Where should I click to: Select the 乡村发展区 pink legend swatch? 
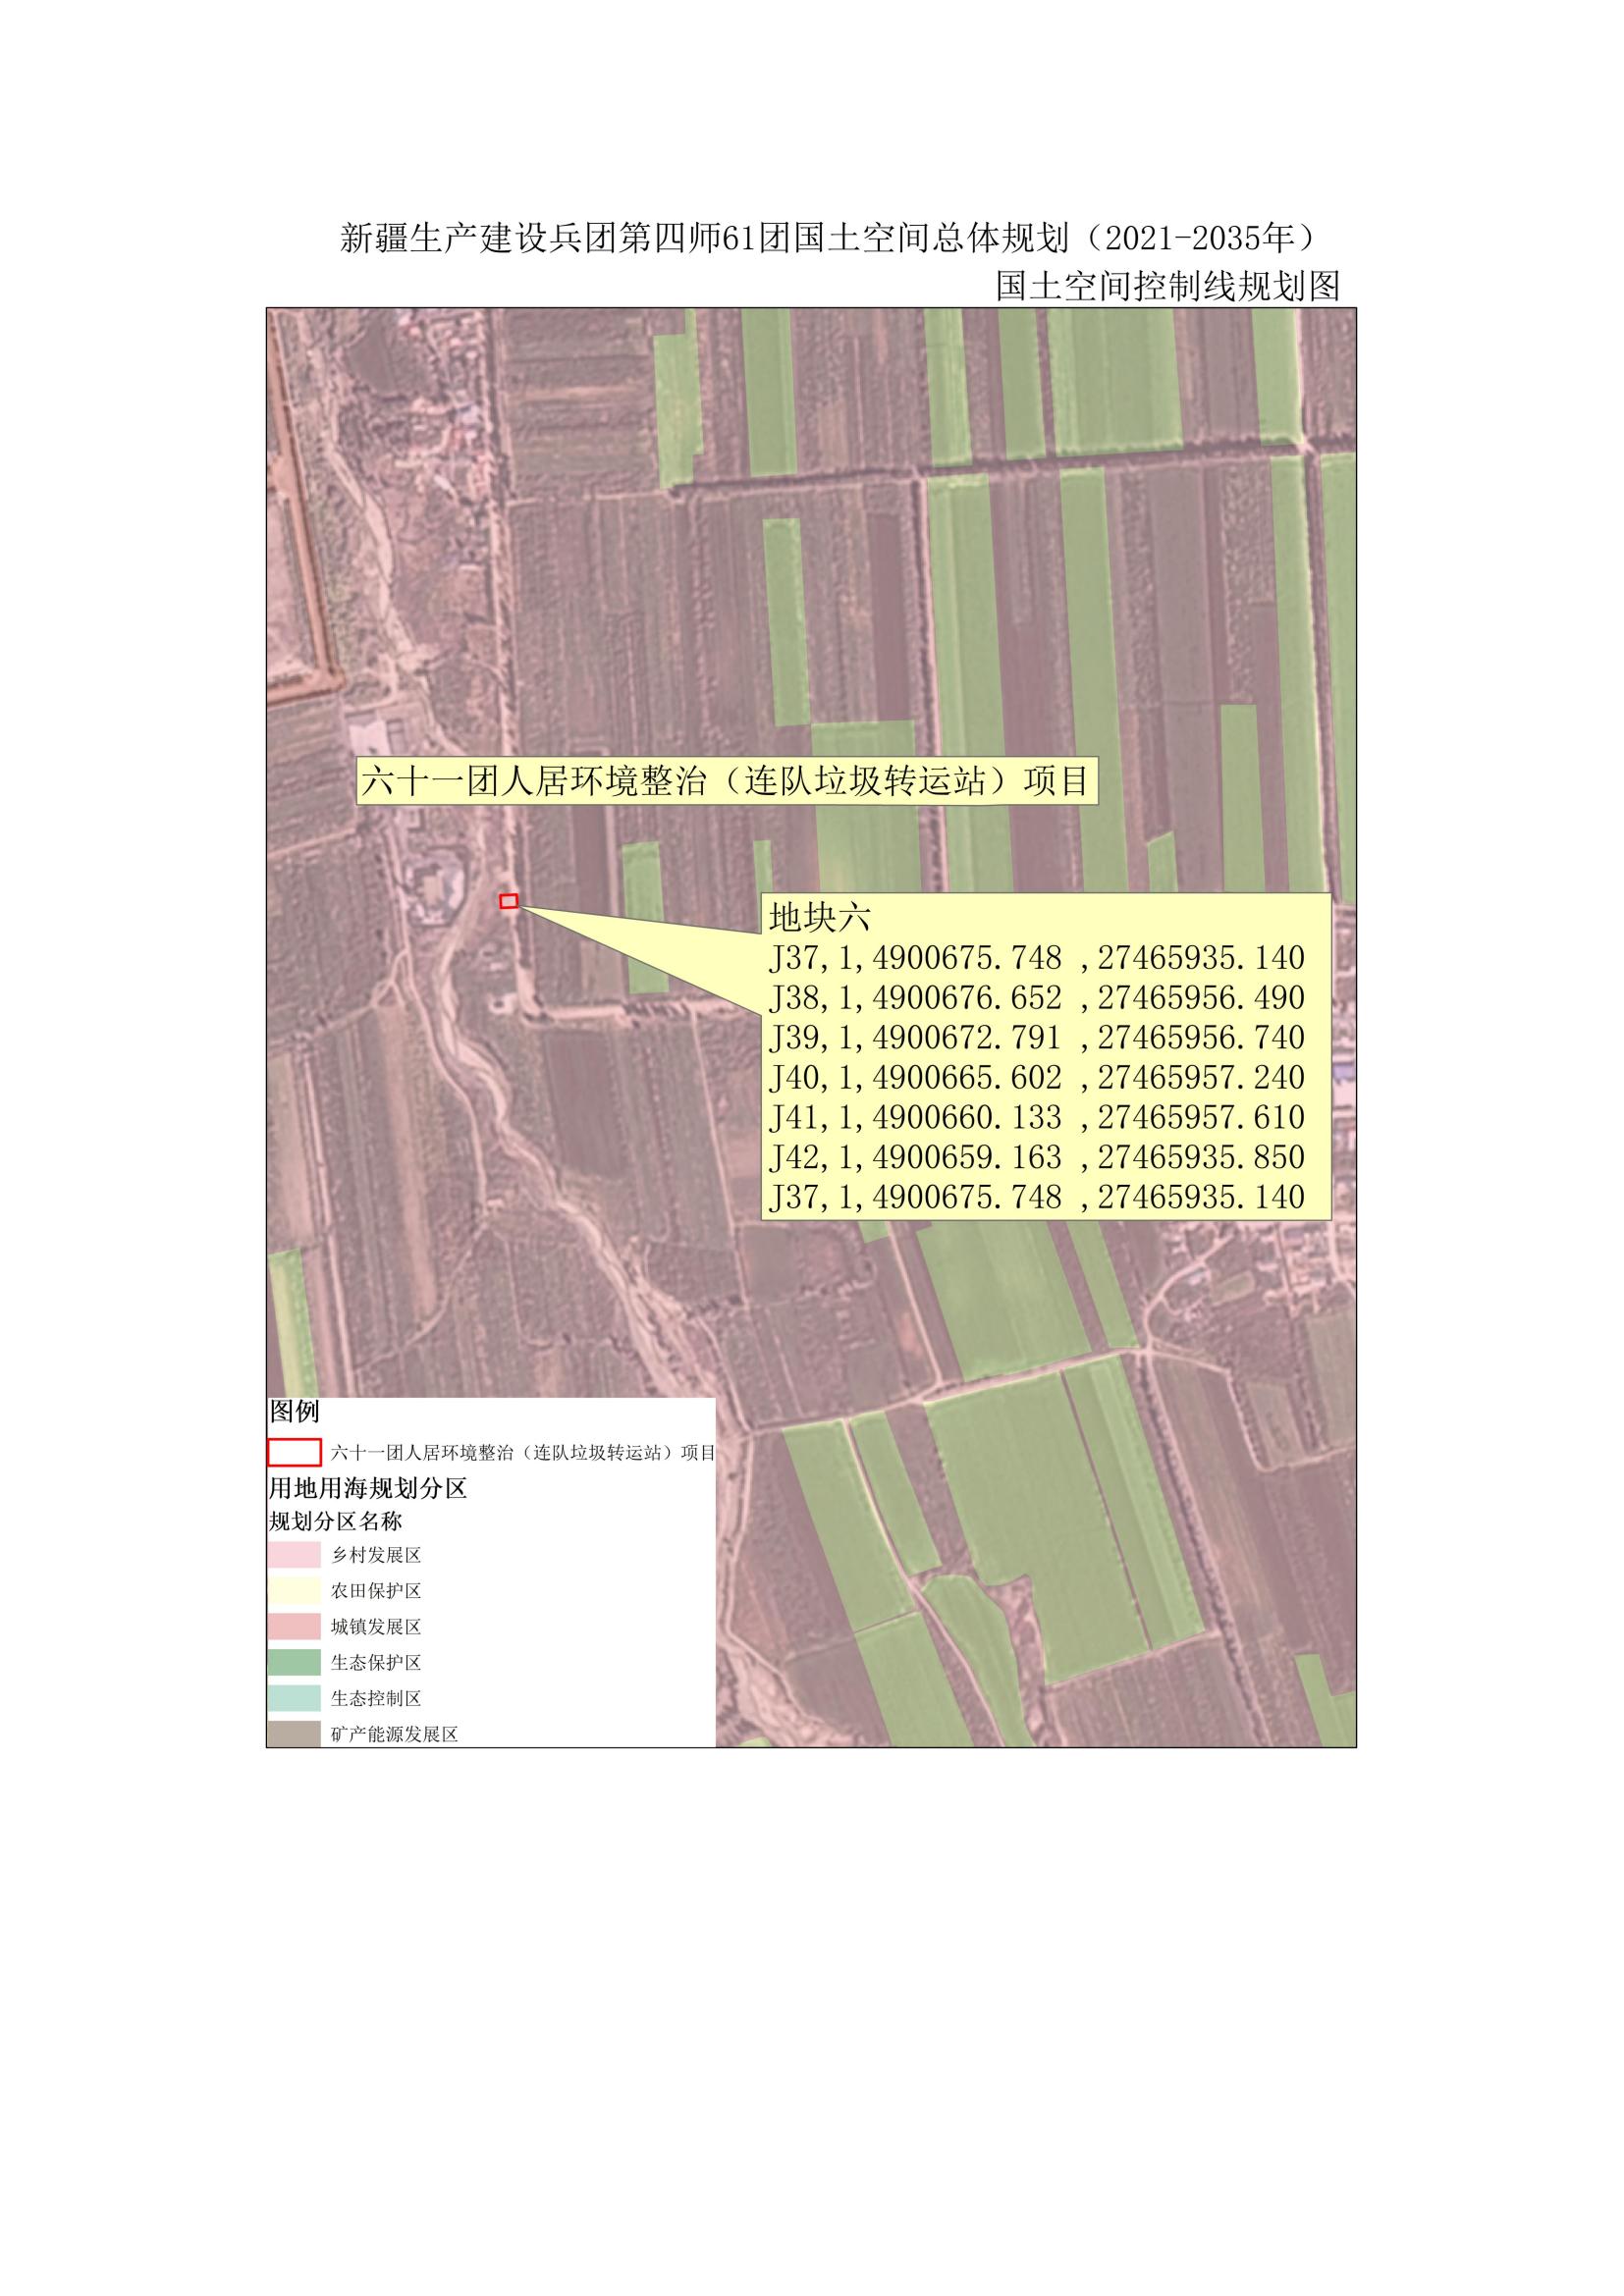294,1556
